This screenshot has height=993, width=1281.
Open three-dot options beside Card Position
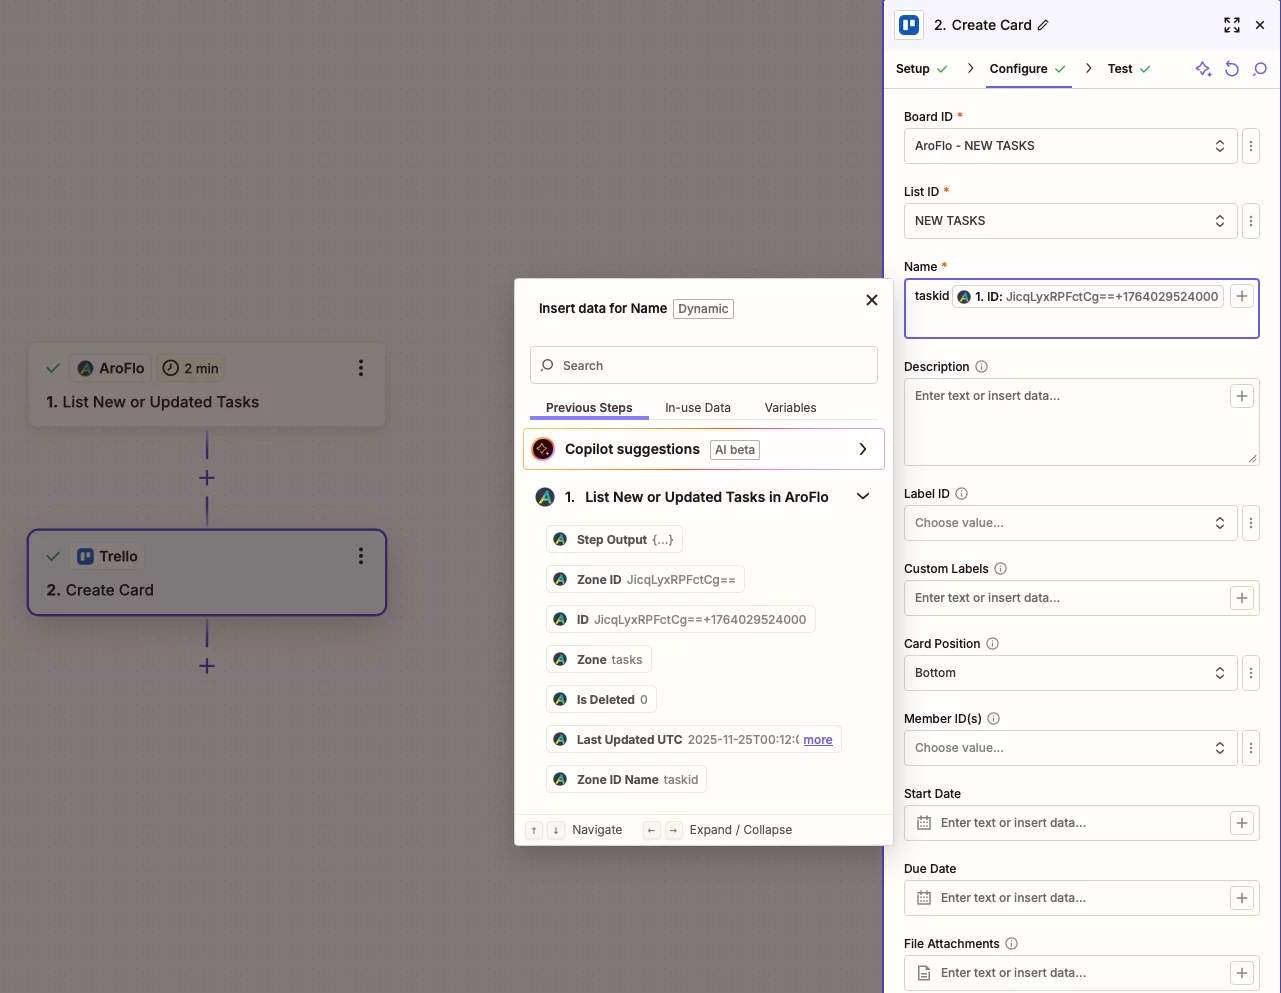pyautogui.click(x=1251, y=673)
